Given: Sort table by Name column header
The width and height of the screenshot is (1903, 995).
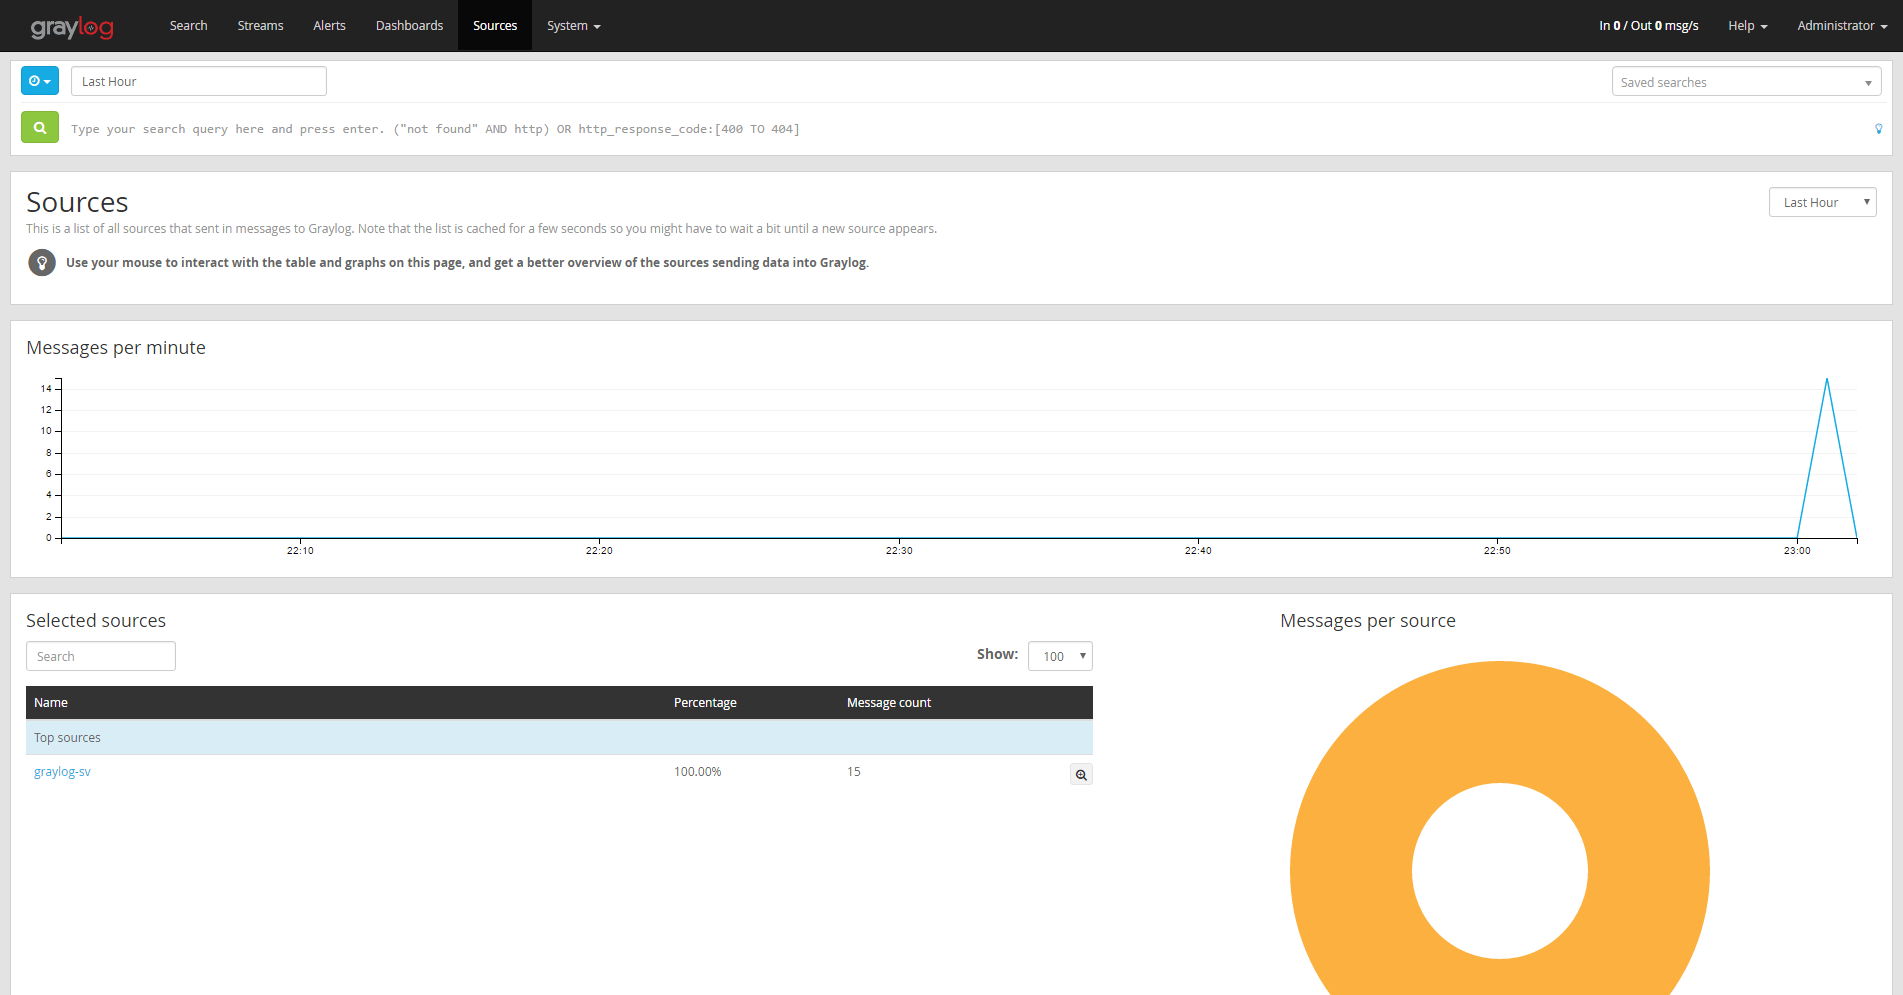Looking at the screenshot, I should click(x=51, y=703).
